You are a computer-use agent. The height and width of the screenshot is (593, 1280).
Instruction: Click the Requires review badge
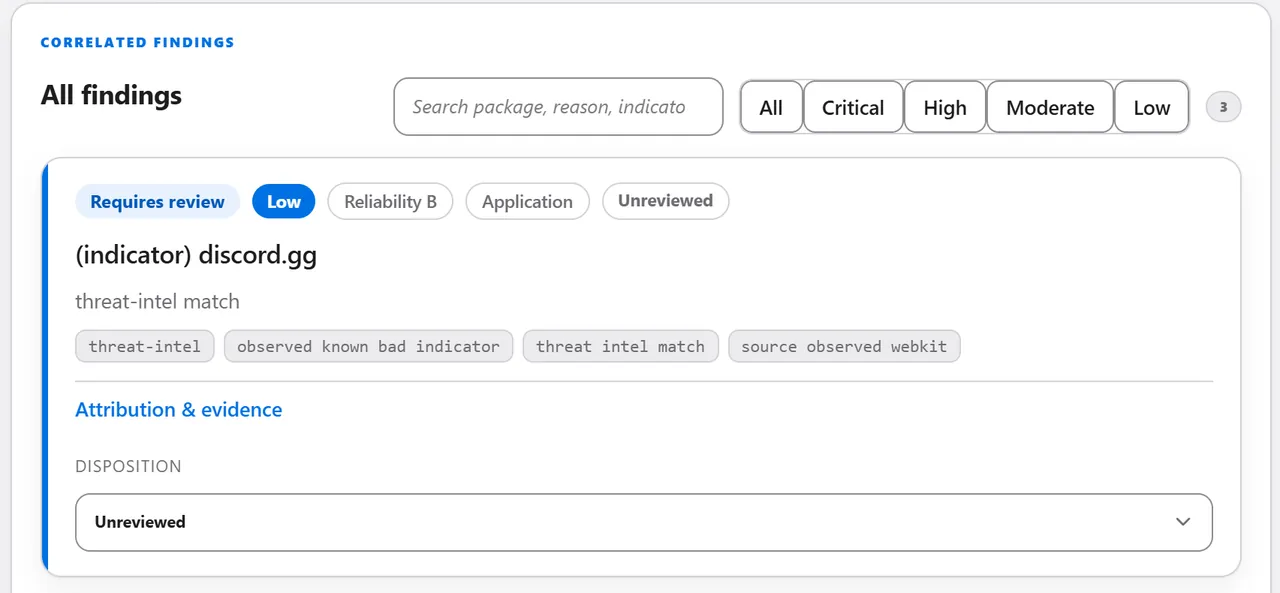click(x=157, y=201)
